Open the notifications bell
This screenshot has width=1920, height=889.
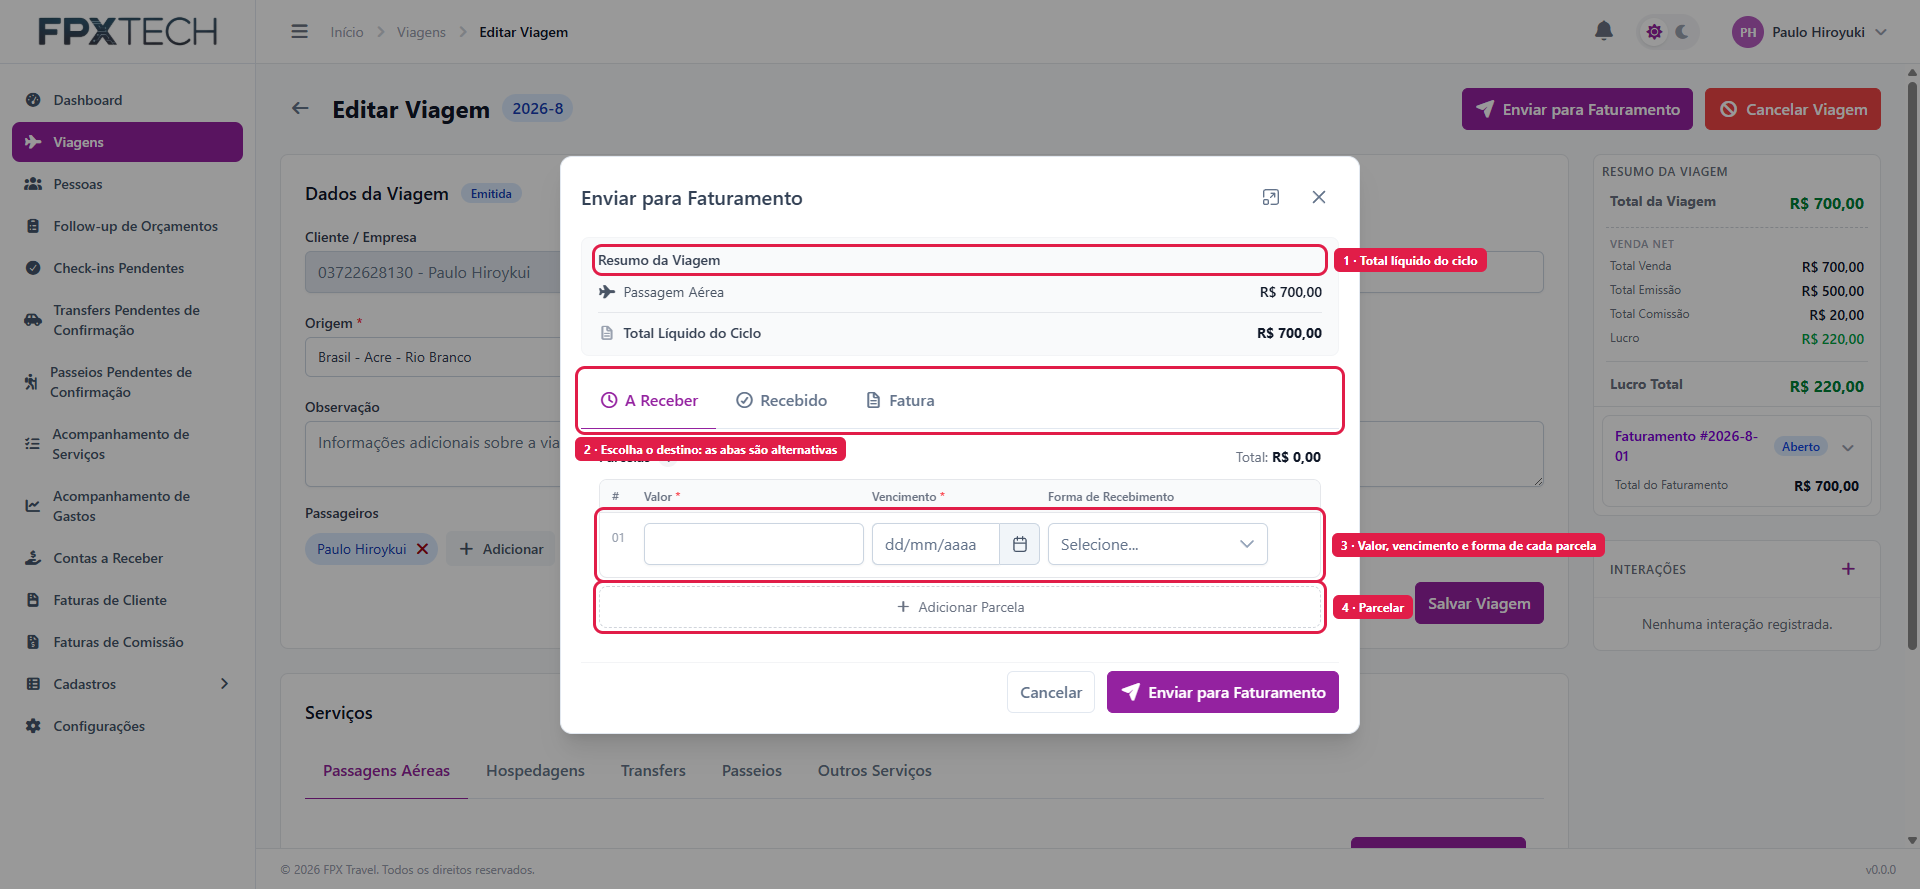1603,31
